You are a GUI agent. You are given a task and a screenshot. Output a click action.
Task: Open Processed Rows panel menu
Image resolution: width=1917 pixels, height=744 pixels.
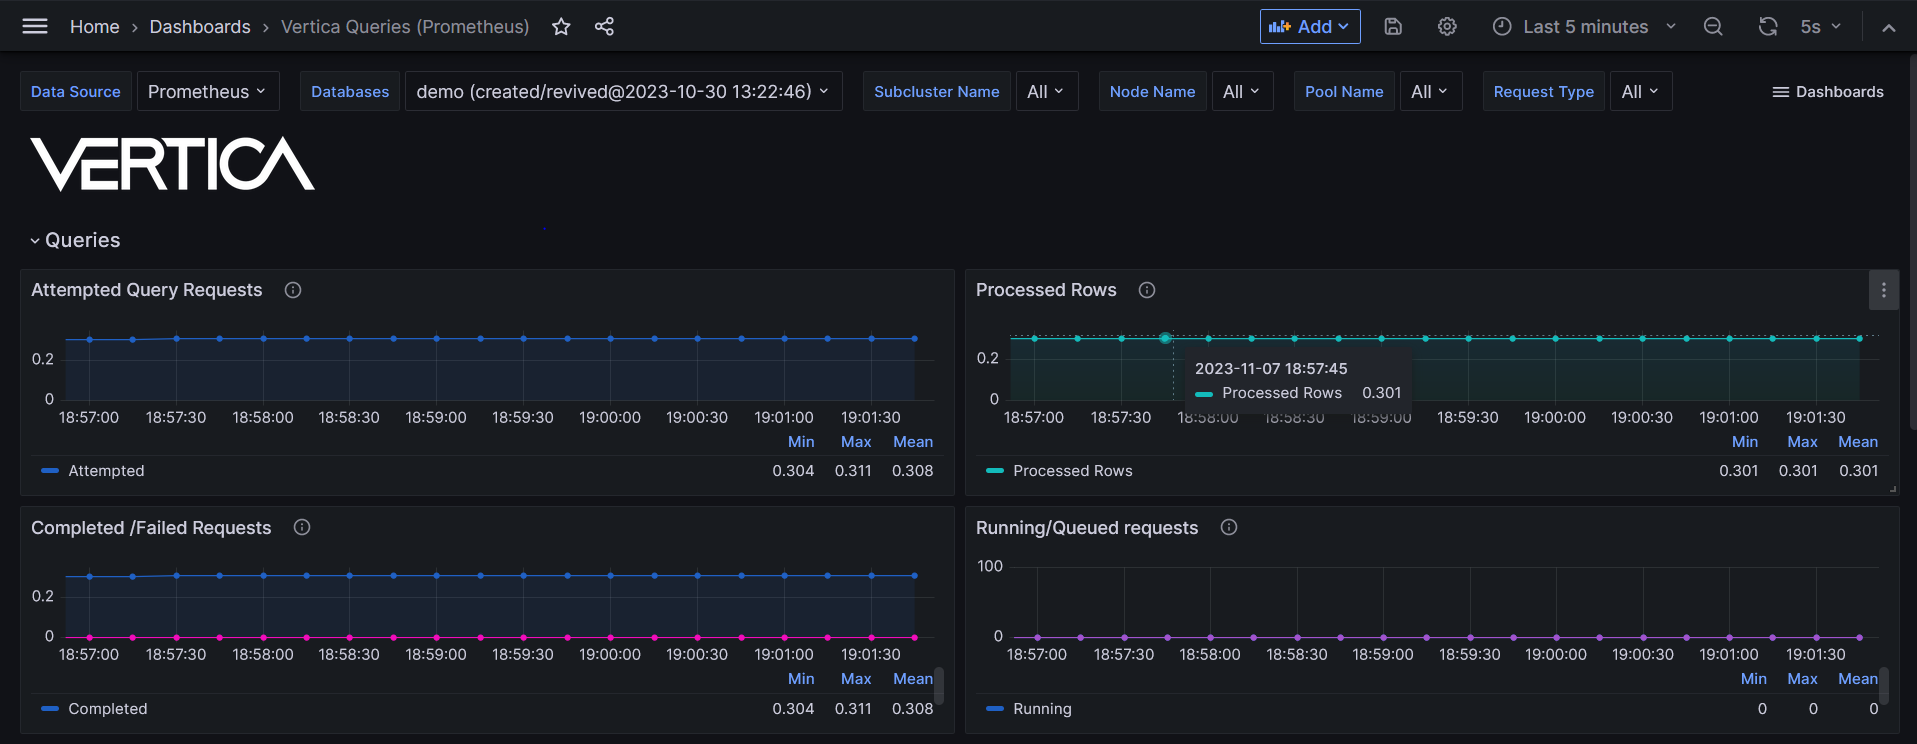[x=1883, y=290]
